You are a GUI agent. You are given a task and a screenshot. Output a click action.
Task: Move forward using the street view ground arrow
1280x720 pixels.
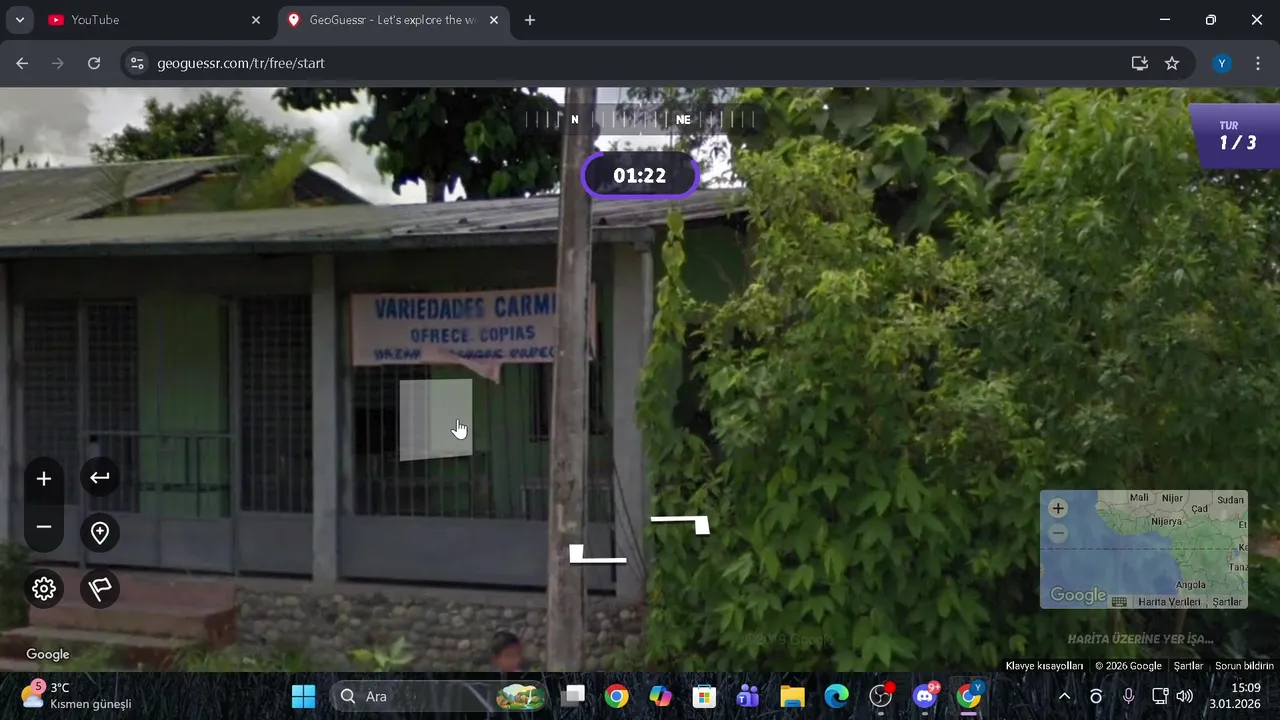click(x=680, y=524)
